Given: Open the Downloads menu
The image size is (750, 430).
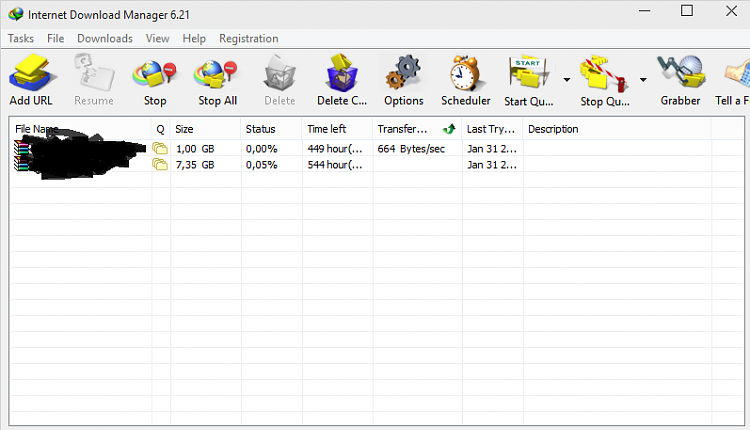Looking at the screenshot, I should [x=105, y=38].
